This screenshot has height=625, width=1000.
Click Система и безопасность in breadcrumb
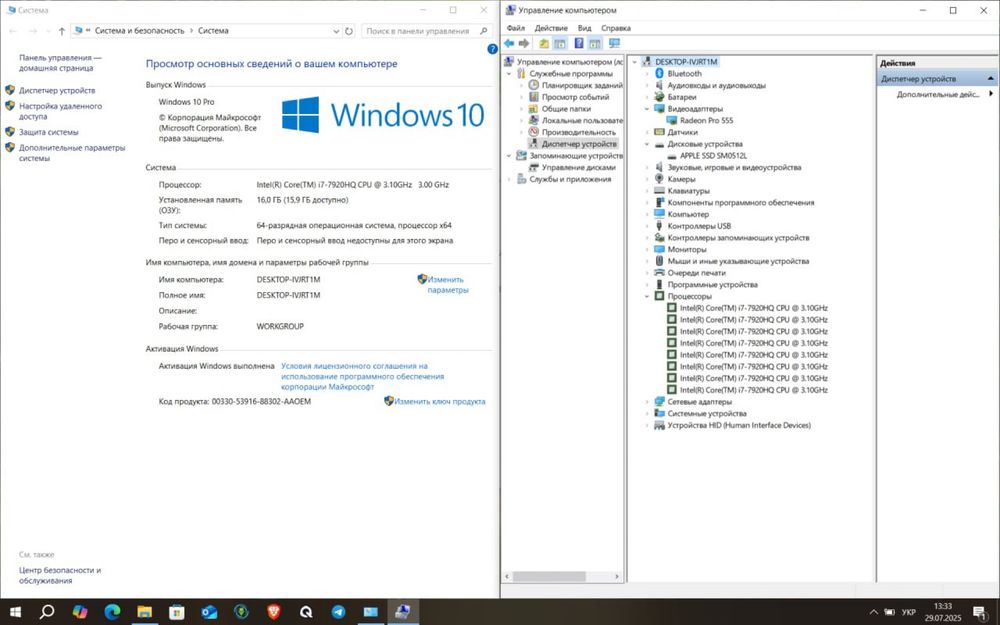(139, 31)
